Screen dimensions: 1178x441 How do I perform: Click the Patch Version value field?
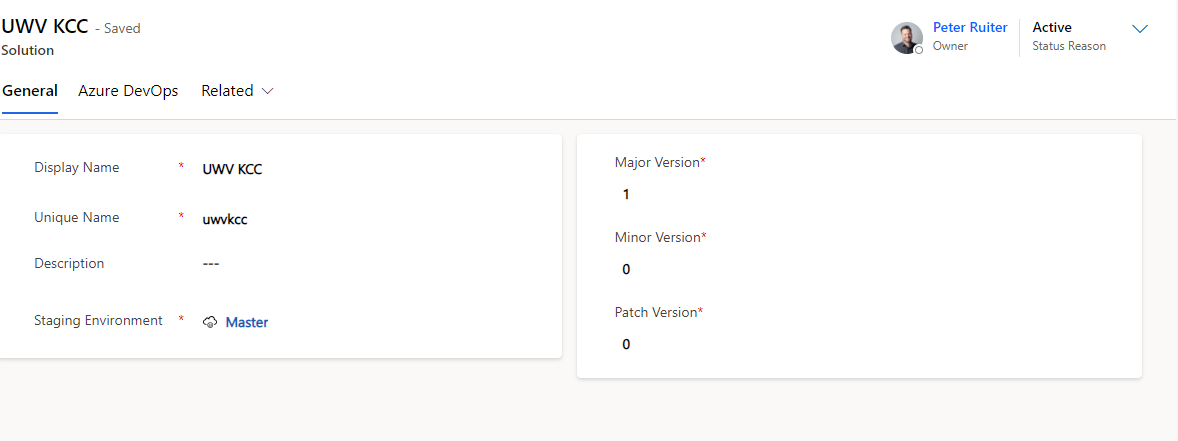pyautogui.click(x=859, y=345)
